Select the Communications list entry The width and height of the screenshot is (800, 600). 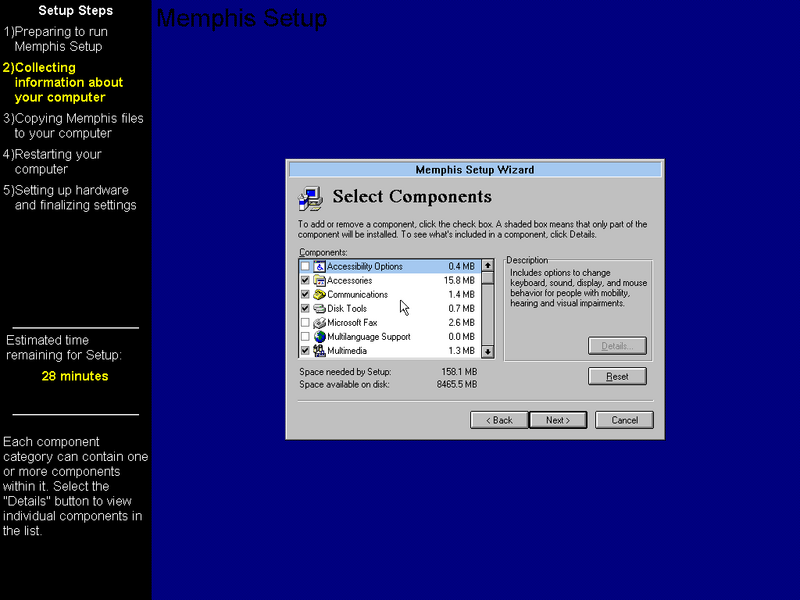[x=390, y=294]
